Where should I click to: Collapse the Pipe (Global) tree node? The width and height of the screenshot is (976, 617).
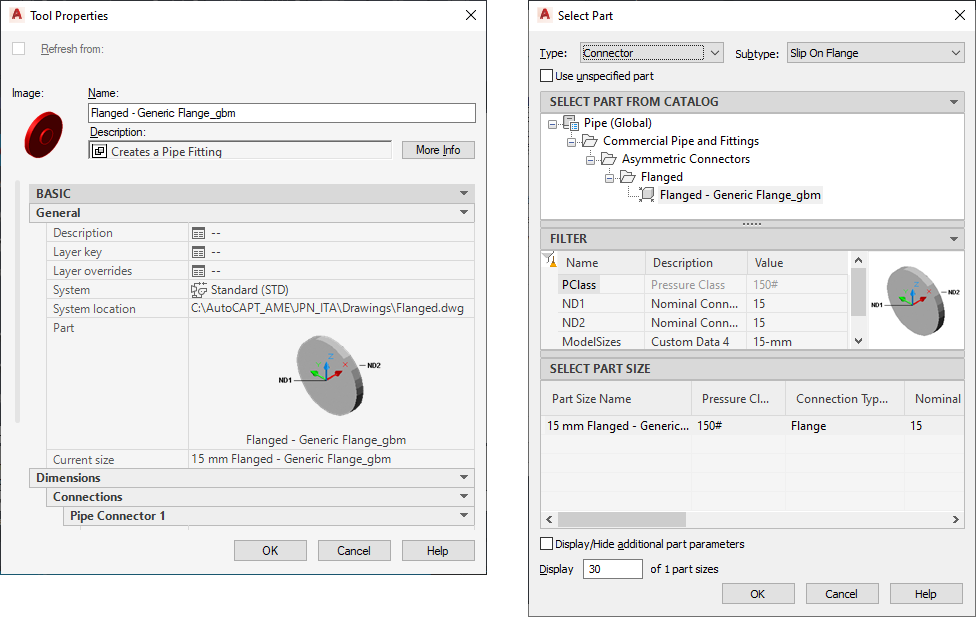(552, 125)
